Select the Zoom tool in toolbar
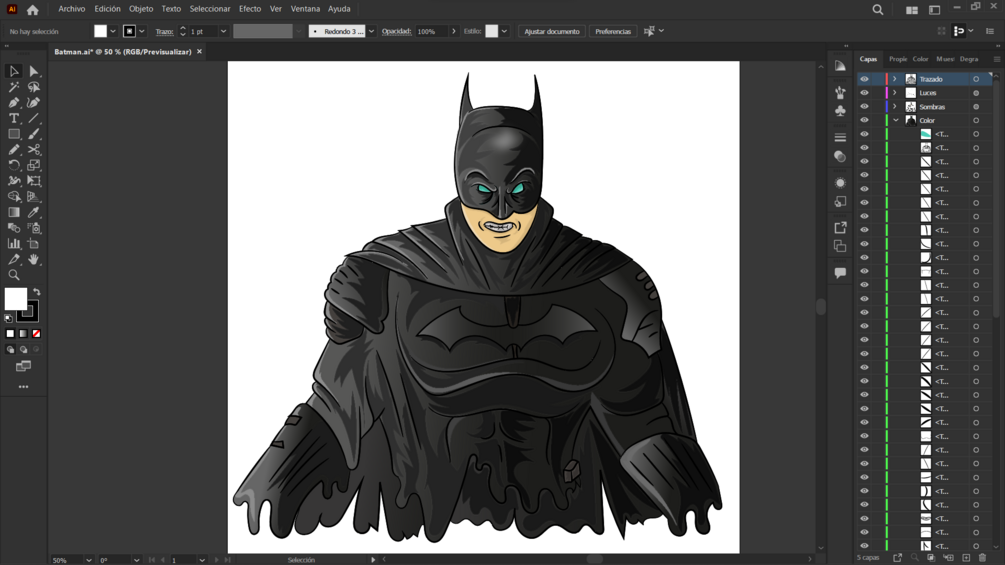The height and width of the screenshot is (565, 1005). [x=14, y=275]
